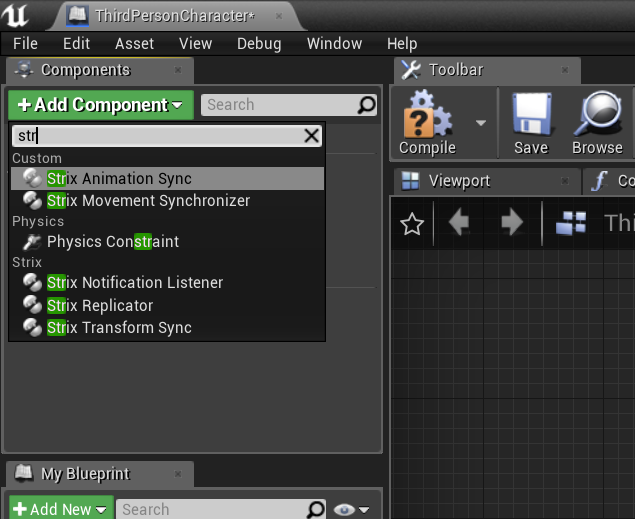Clear the 'str' search with the X

pyautogui.click(x=311, y=136)
